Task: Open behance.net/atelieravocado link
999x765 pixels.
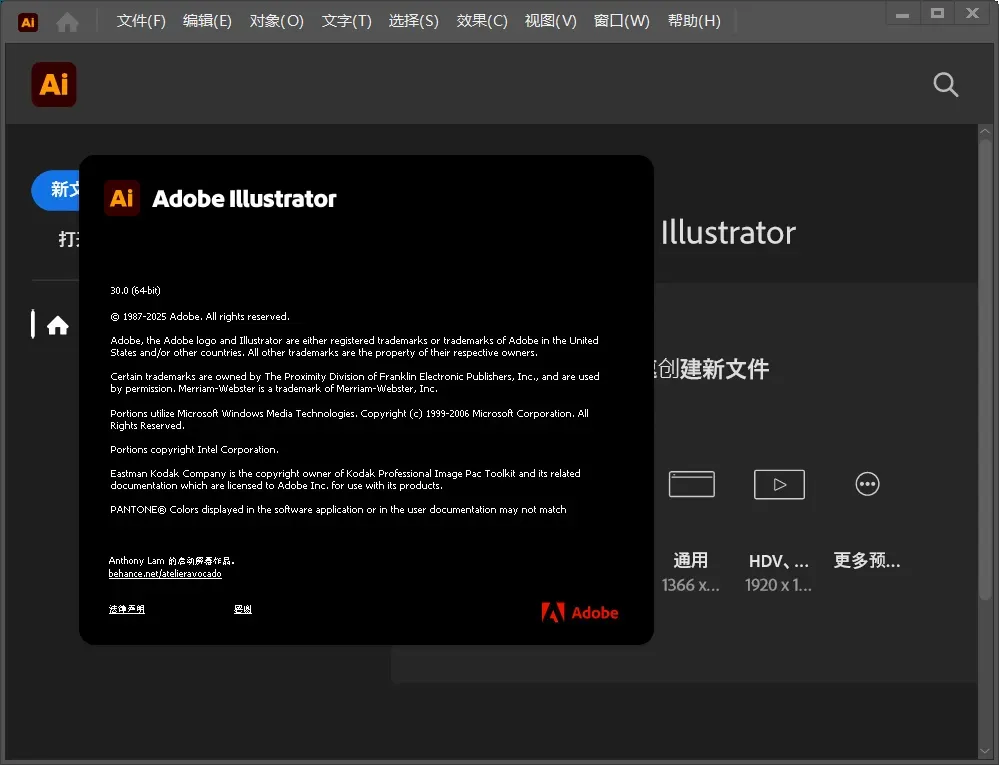Action: (165, 574)
